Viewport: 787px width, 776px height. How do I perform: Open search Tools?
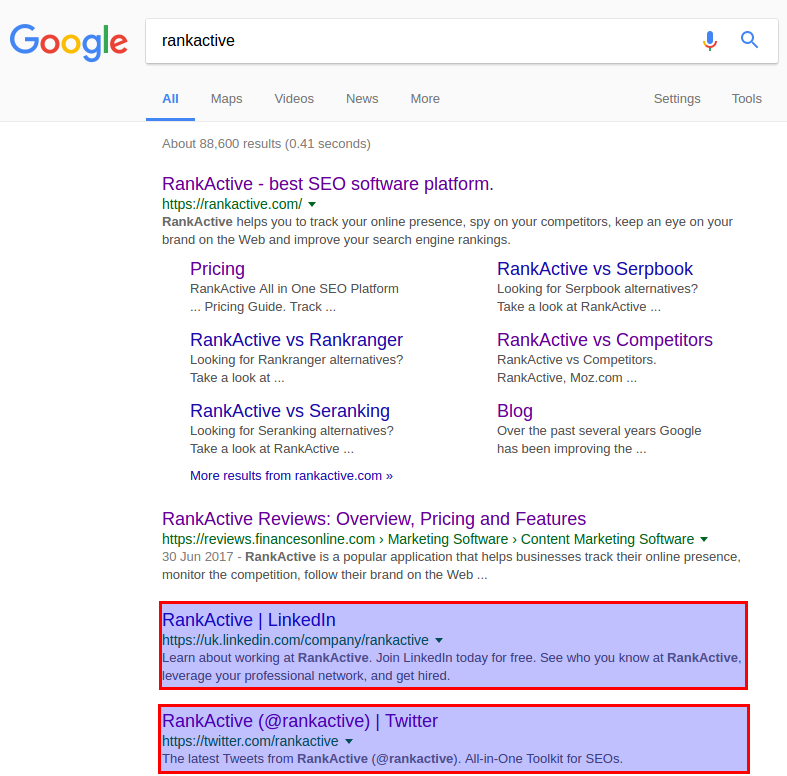(746, 99)
